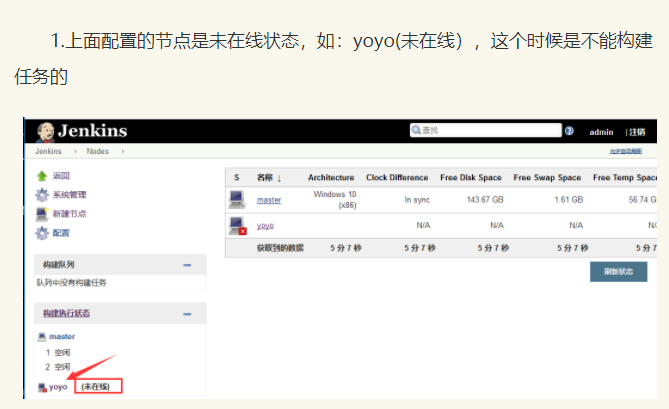Click the Jenkins butler logo

pos(45,132)
